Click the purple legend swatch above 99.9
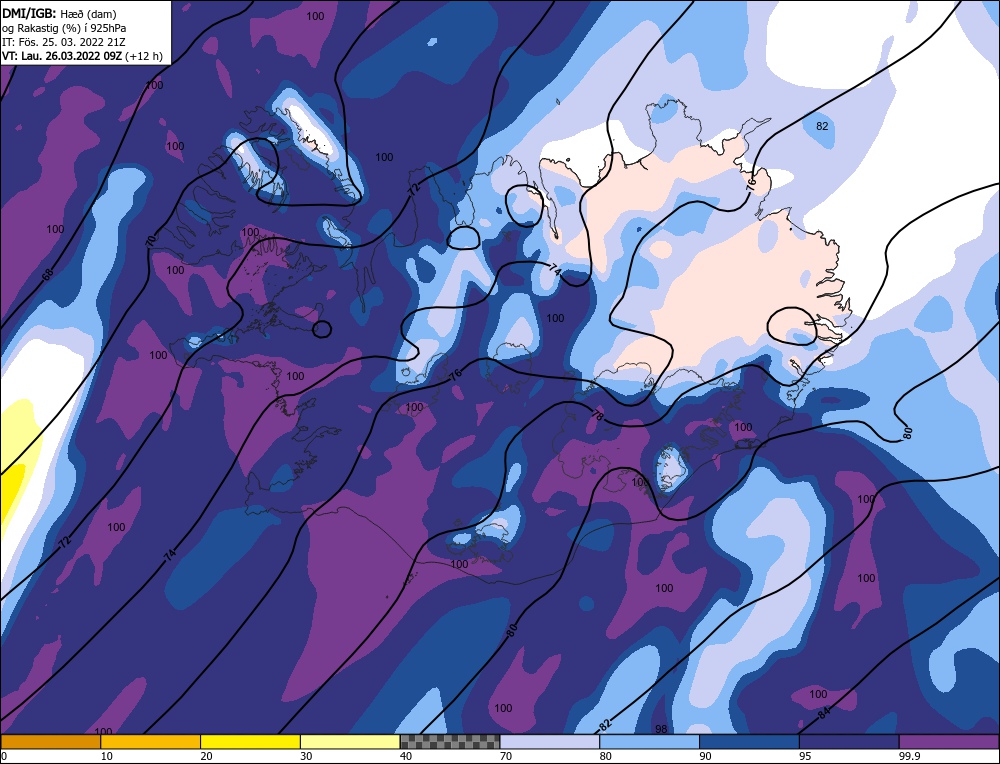The width and height of the screenshot is (1000, 764). (x=949, y=742)
